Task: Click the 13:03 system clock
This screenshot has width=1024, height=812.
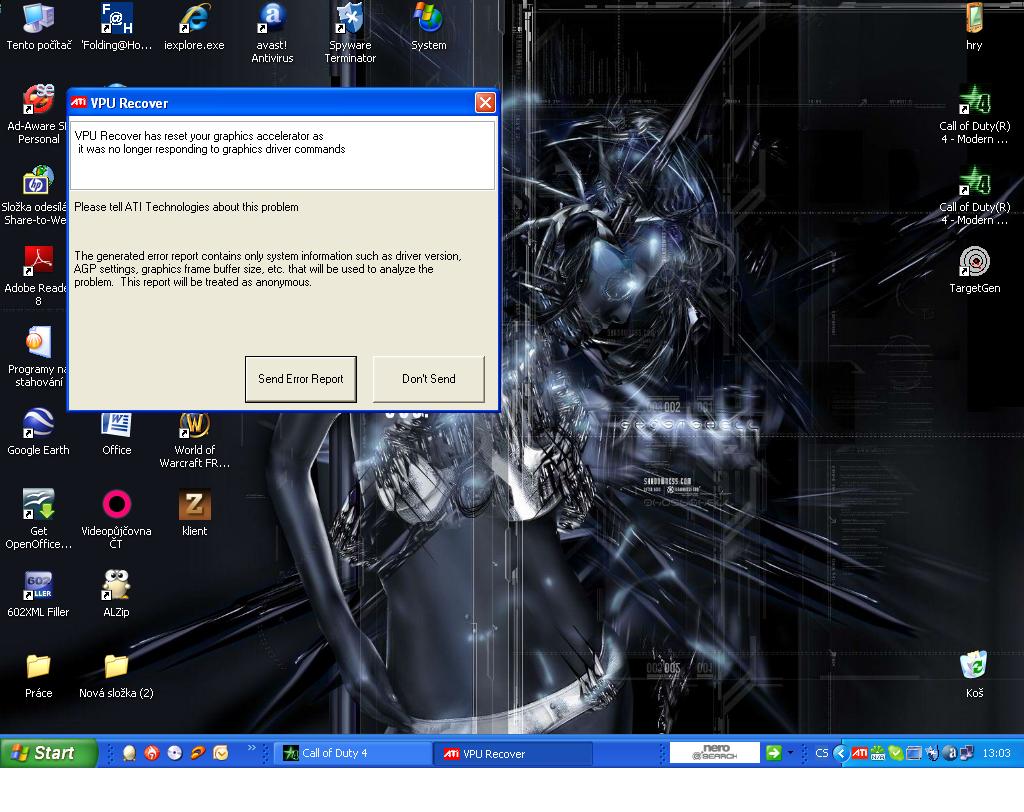Action: point(996,753)
